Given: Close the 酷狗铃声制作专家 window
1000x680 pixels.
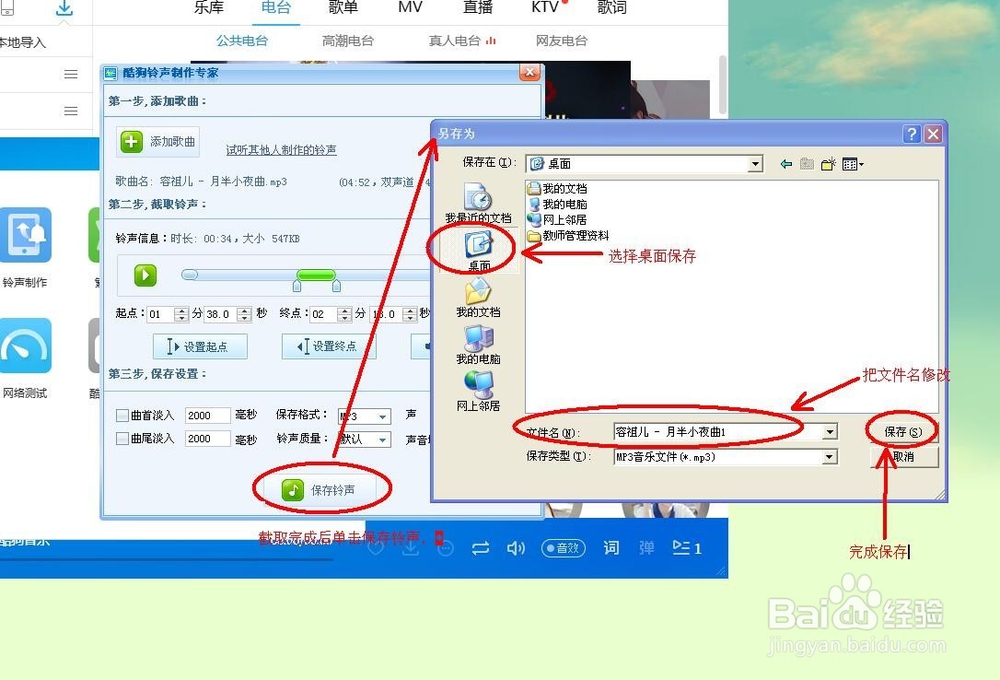Looking at the screenshot, I should pos(530,72).
